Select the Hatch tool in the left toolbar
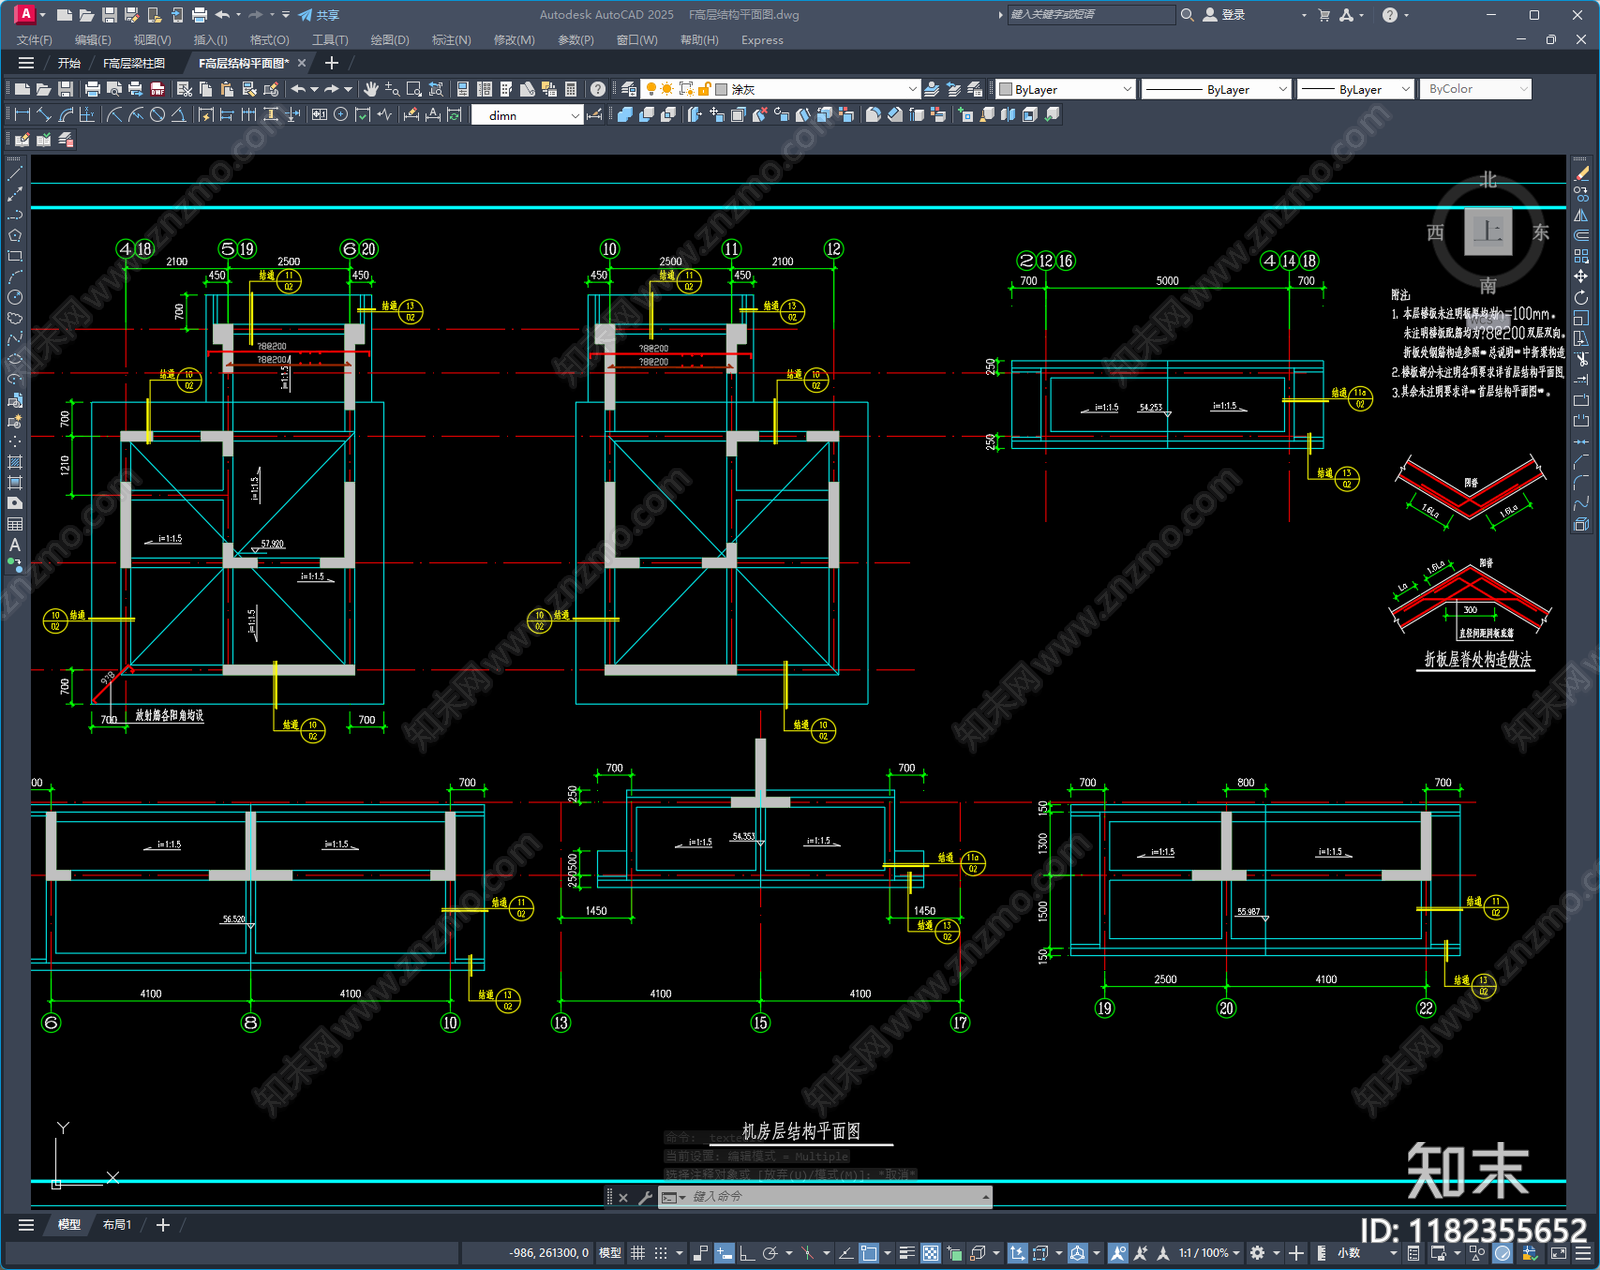The width and height of the screenshot is (1600, 1270). click(15, 462)
